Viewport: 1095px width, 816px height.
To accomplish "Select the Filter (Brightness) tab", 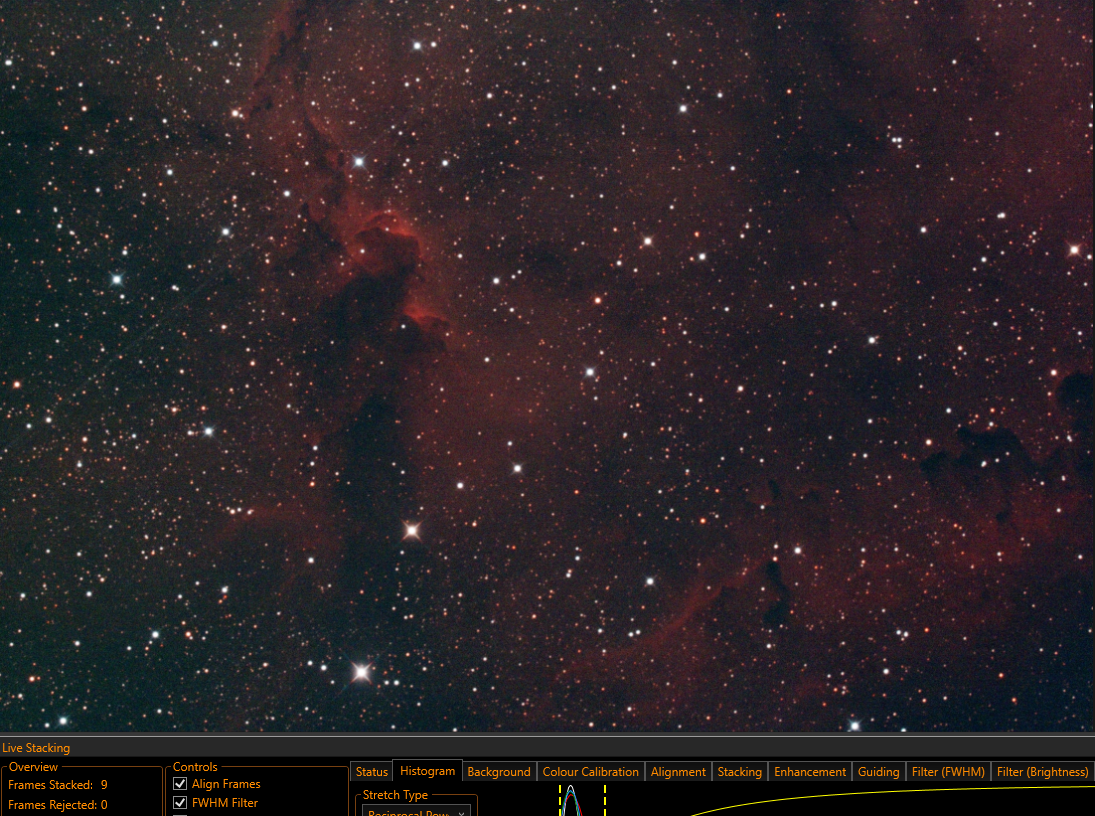I will (x=1042, y=771).
